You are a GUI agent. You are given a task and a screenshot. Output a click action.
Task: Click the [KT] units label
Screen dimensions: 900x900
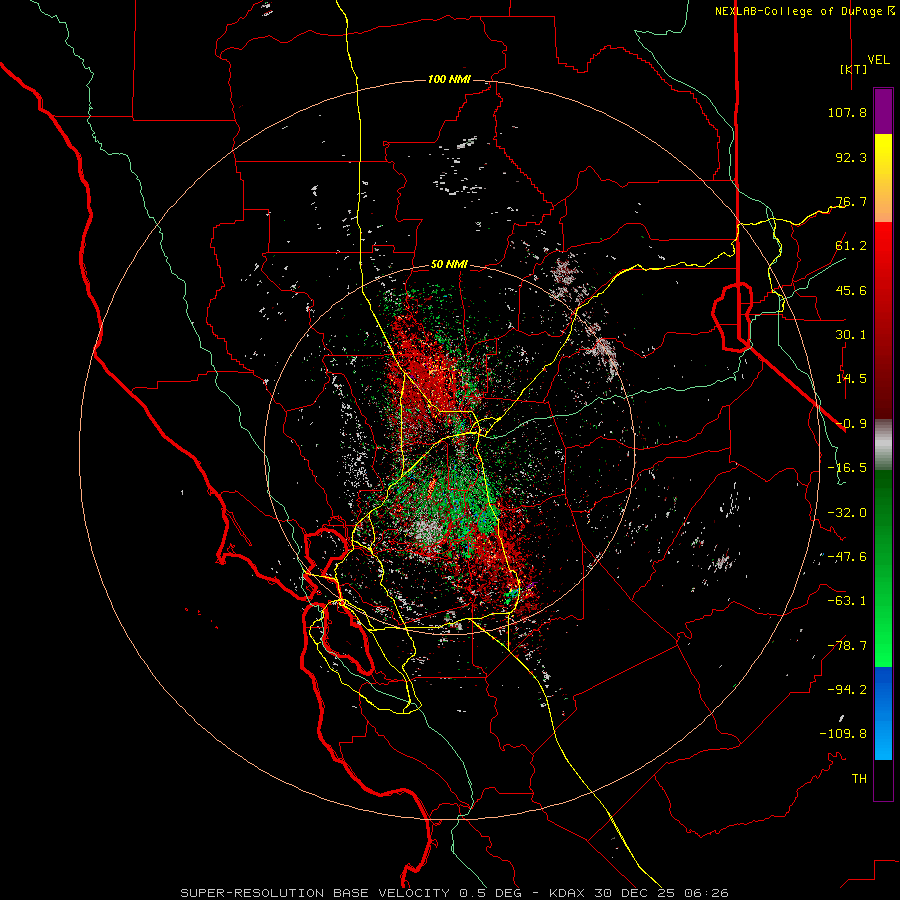(854, 69)
